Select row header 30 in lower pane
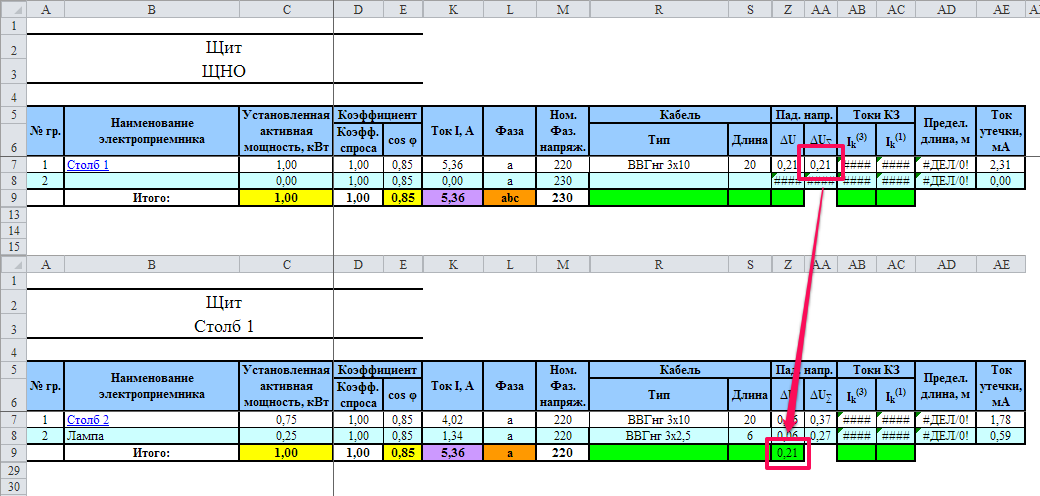Viewport: 1040px width, 496px height. point(13,487)
